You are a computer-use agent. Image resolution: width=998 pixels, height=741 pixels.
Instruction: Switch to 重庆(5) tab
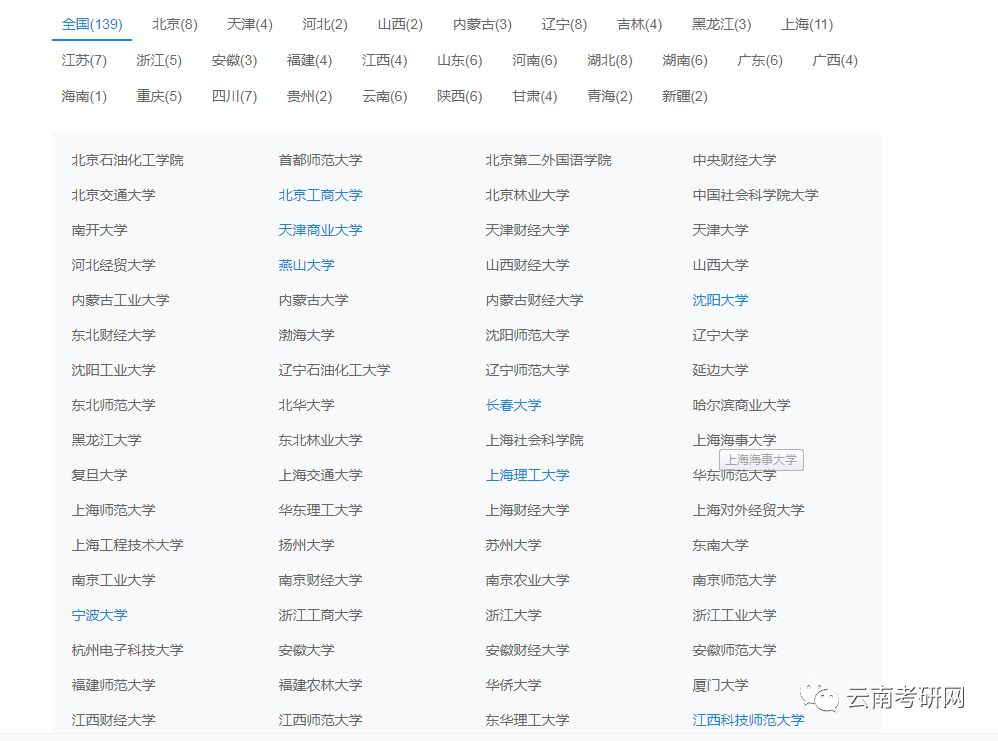[x=159, y=96]
